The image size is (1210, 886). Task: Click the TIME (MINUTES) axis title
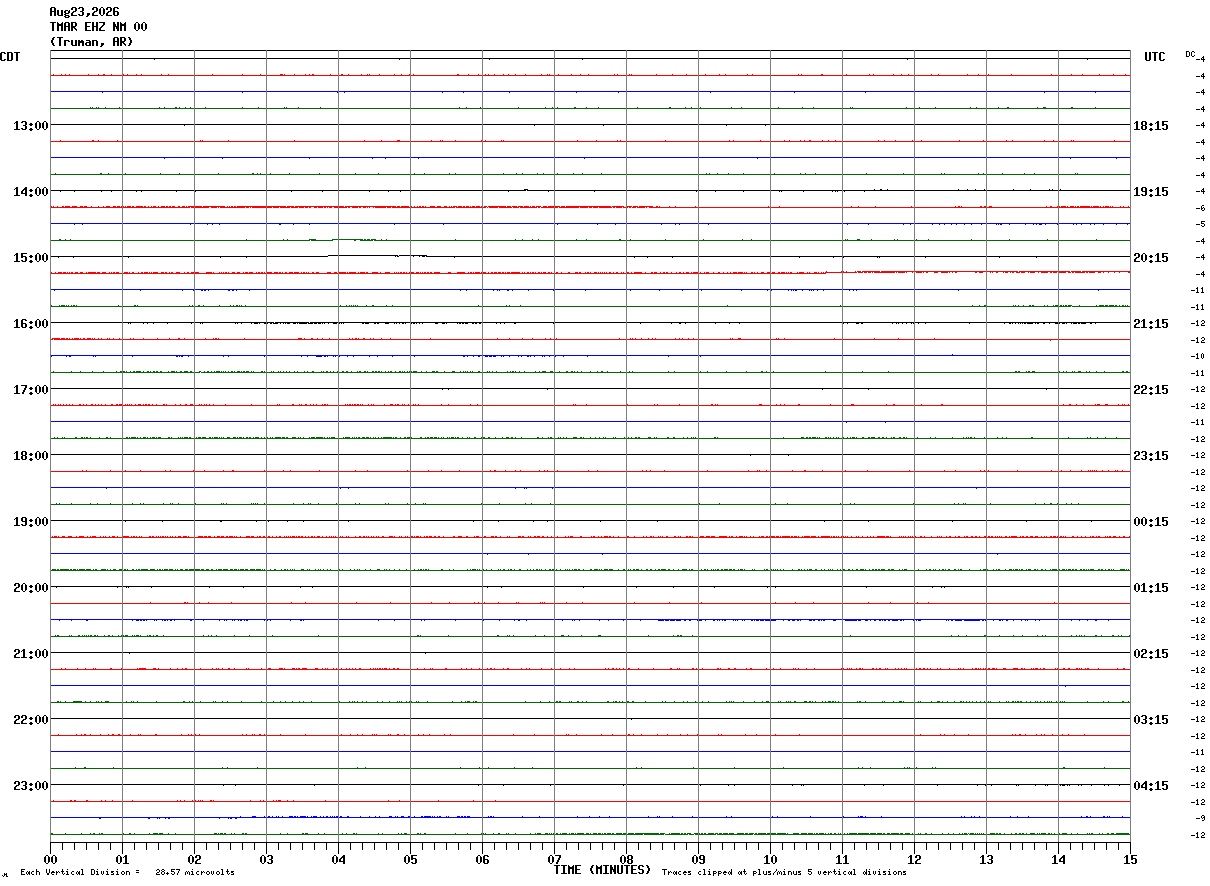pos(602,870)
